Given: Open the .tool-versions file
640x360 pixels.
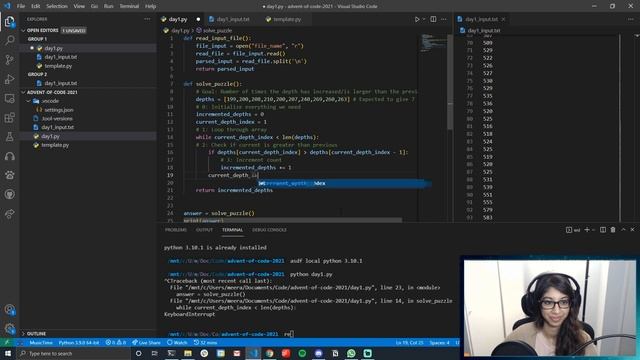Looking at the screenshot, I should tap(89, 119).
